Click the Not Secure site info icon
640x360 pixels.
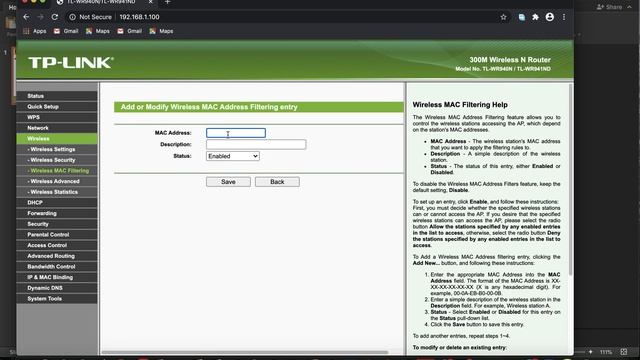(72, 17)
